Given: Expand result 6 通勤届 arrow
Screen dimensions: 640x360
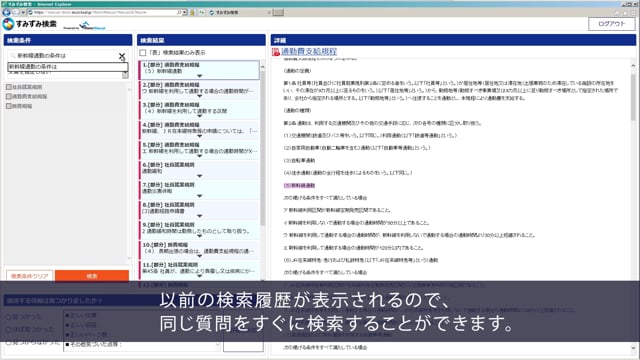Looking at the screenshot, I should click(200, 176).
